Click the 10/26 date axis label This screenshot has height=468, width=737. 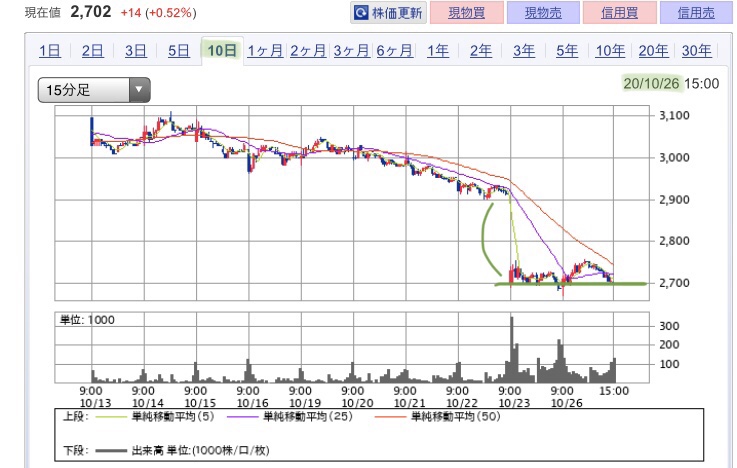566,403
